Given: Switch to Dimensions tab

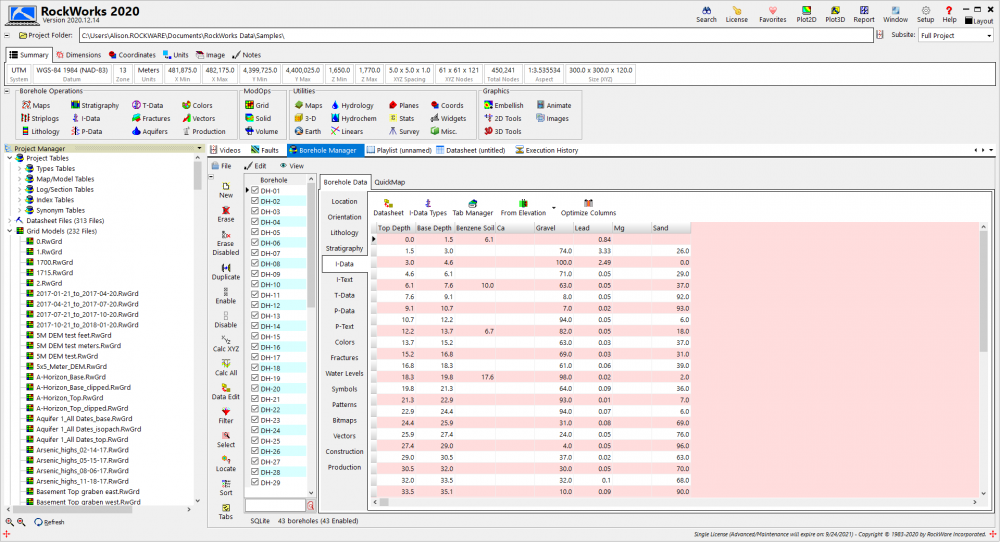Looking at the screenshot, I should tap(78, 55).
